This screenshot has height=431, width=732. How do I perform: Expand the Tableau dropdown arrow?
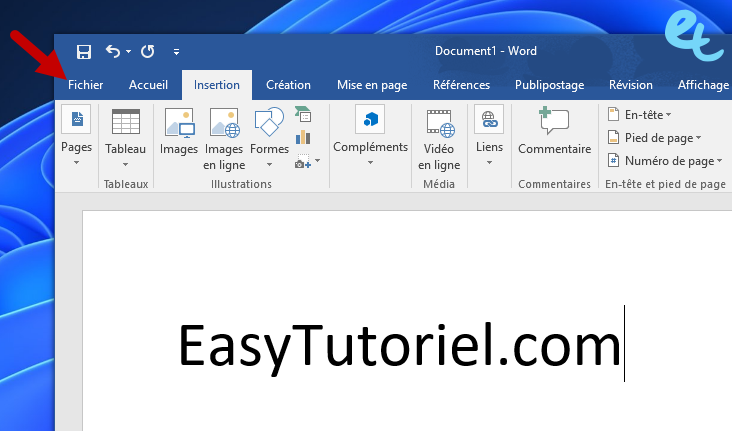tap(125, 164)
